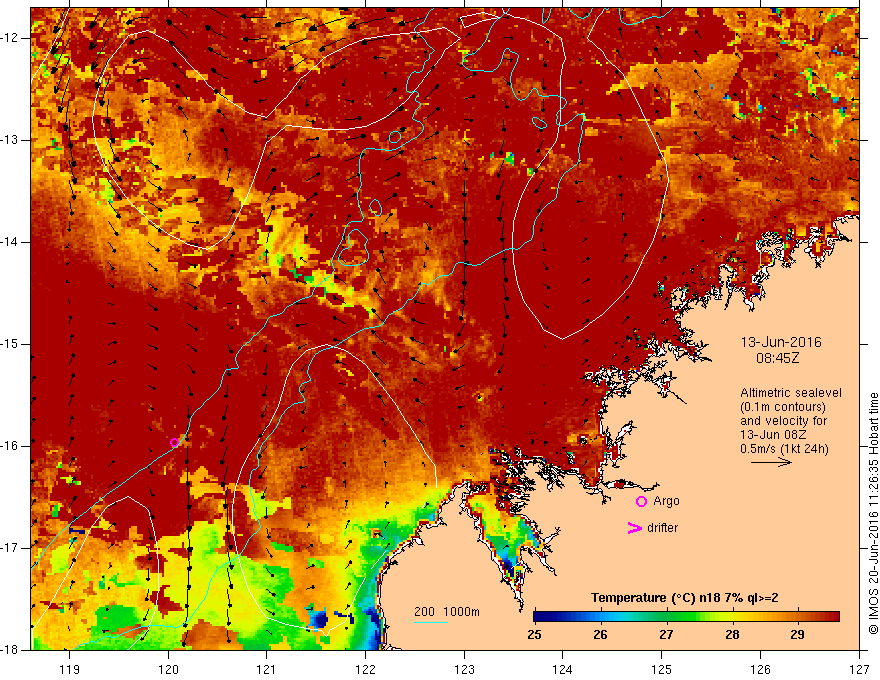
Task: Click the IMOS copyright timestamp text
Action: click(x=873, y=513)
